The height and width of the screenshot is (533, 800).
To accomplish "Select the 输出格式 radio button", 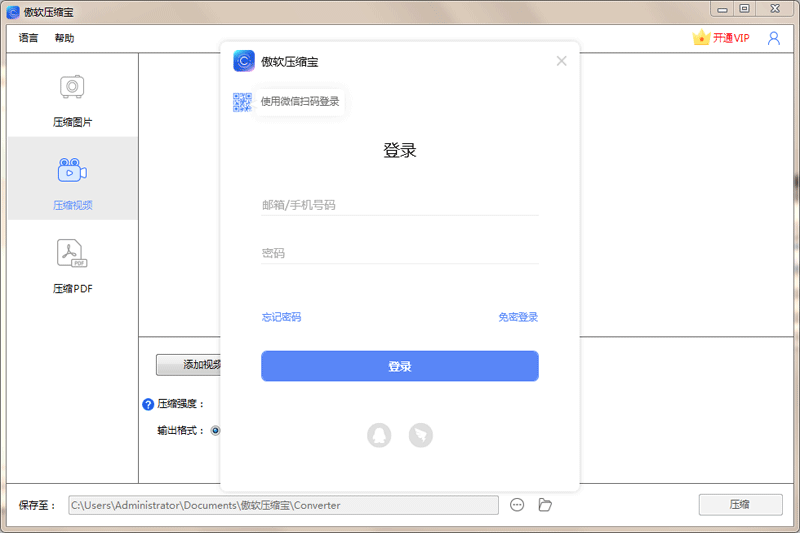I will pyautogui.click(x=215, y=431).
